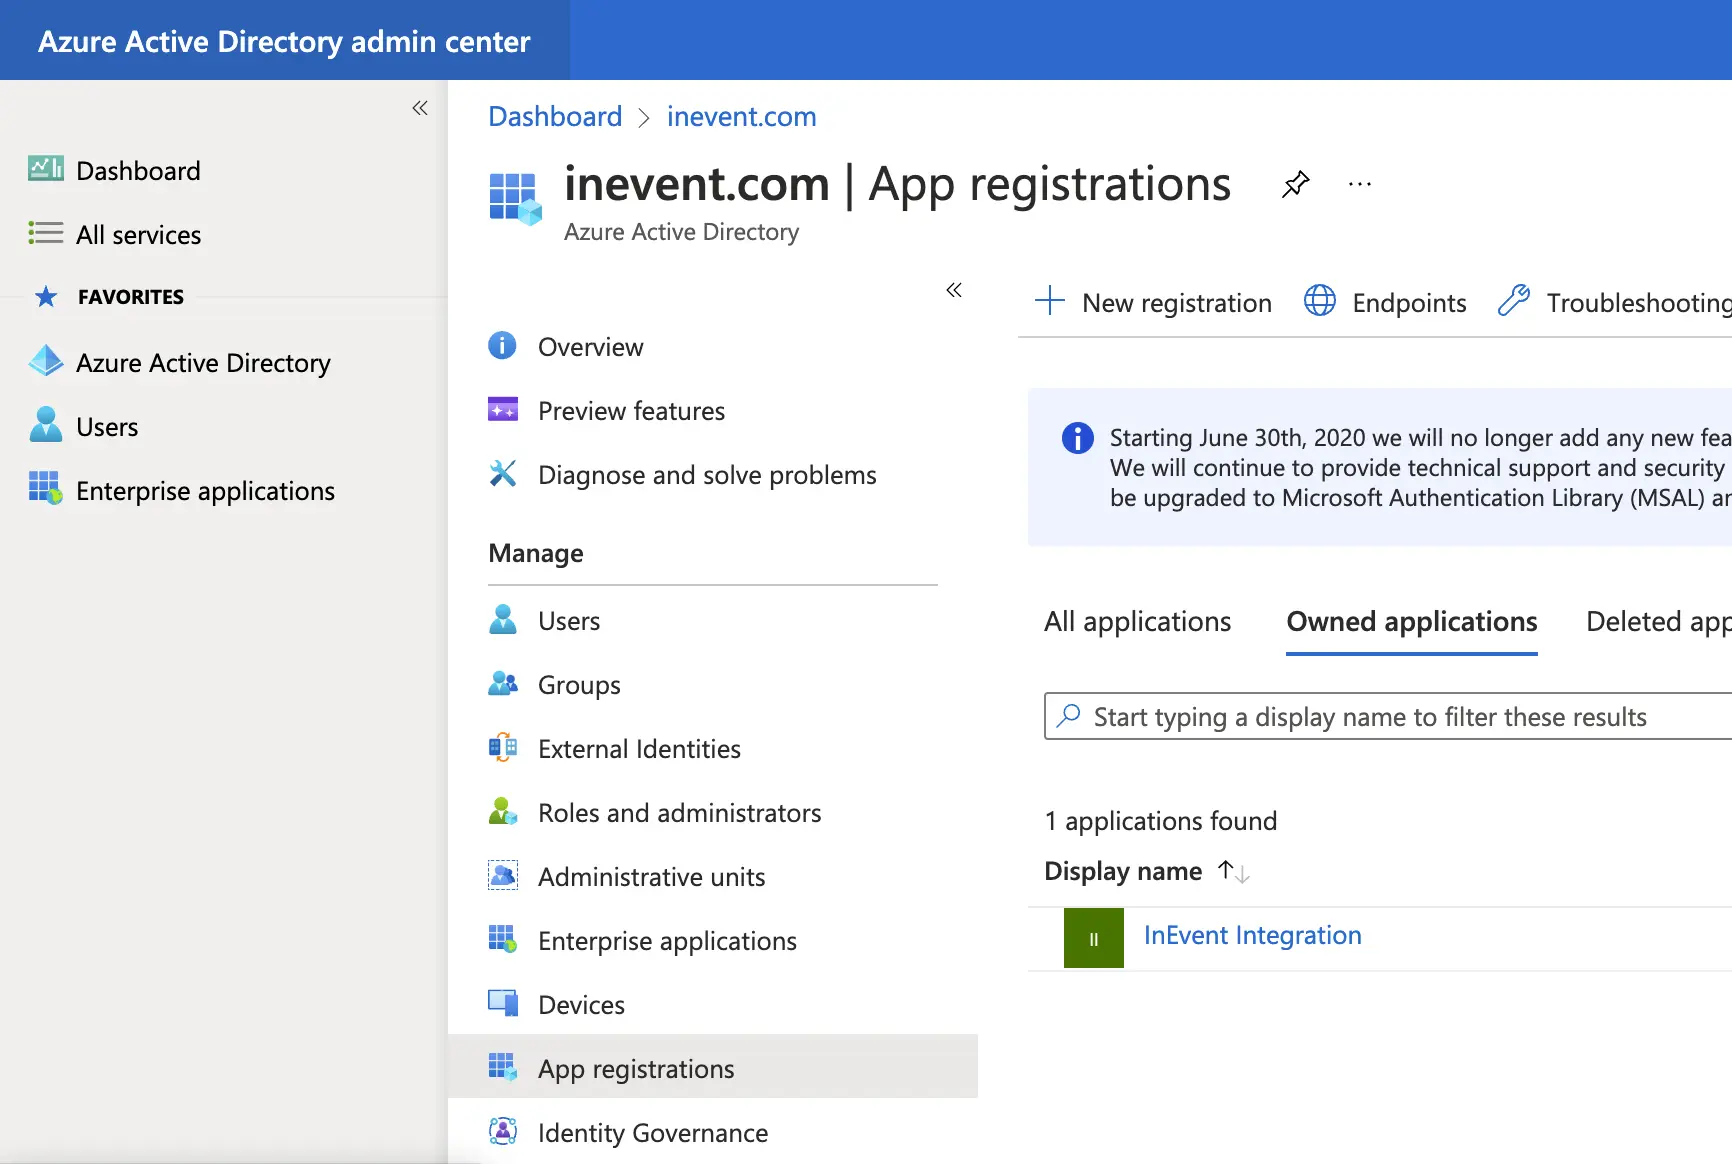
Task: Open the Overview menu item
Action: 590,347
